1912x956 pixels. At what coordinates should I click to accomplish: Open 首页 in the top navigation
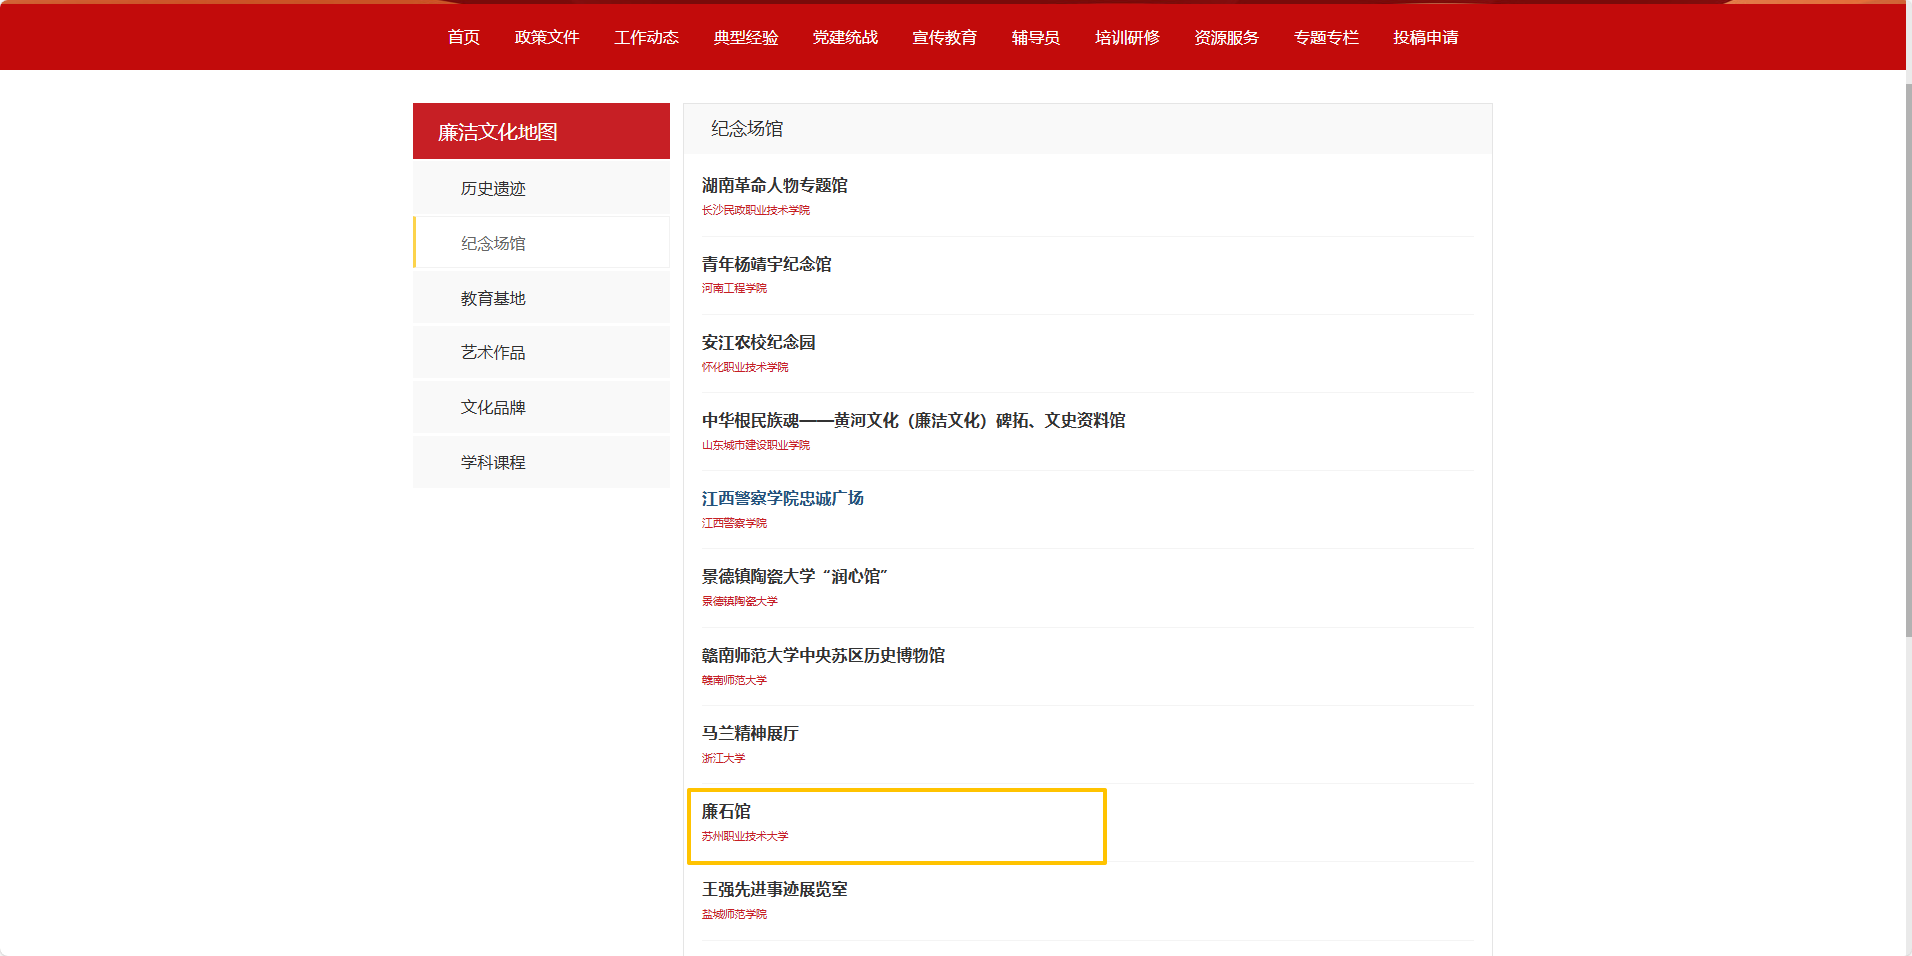click(463, 37)
